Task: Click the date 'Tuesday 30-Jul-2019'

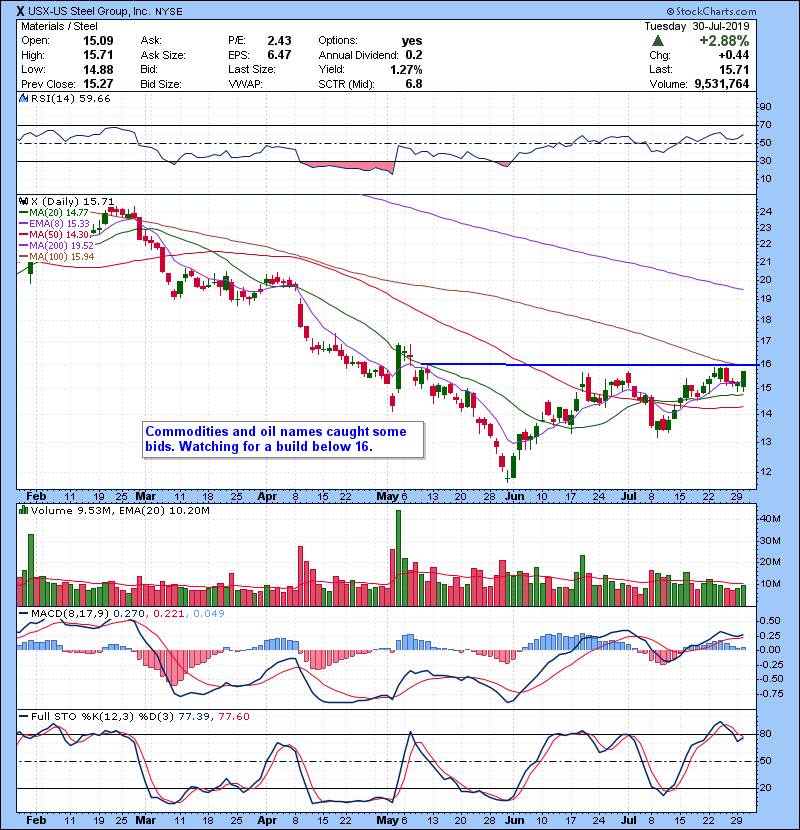Action: [x=697, y=26]
